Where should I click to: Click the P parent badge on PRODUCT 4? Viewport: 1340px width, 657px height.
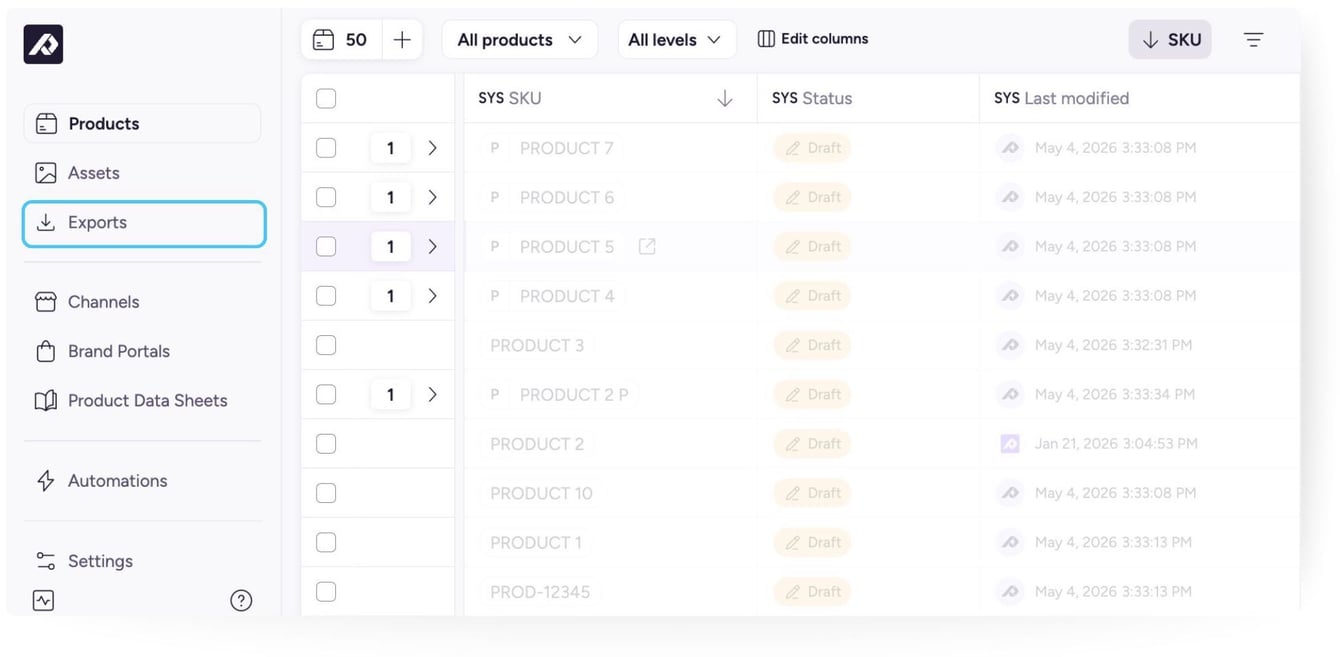[494, 296]
